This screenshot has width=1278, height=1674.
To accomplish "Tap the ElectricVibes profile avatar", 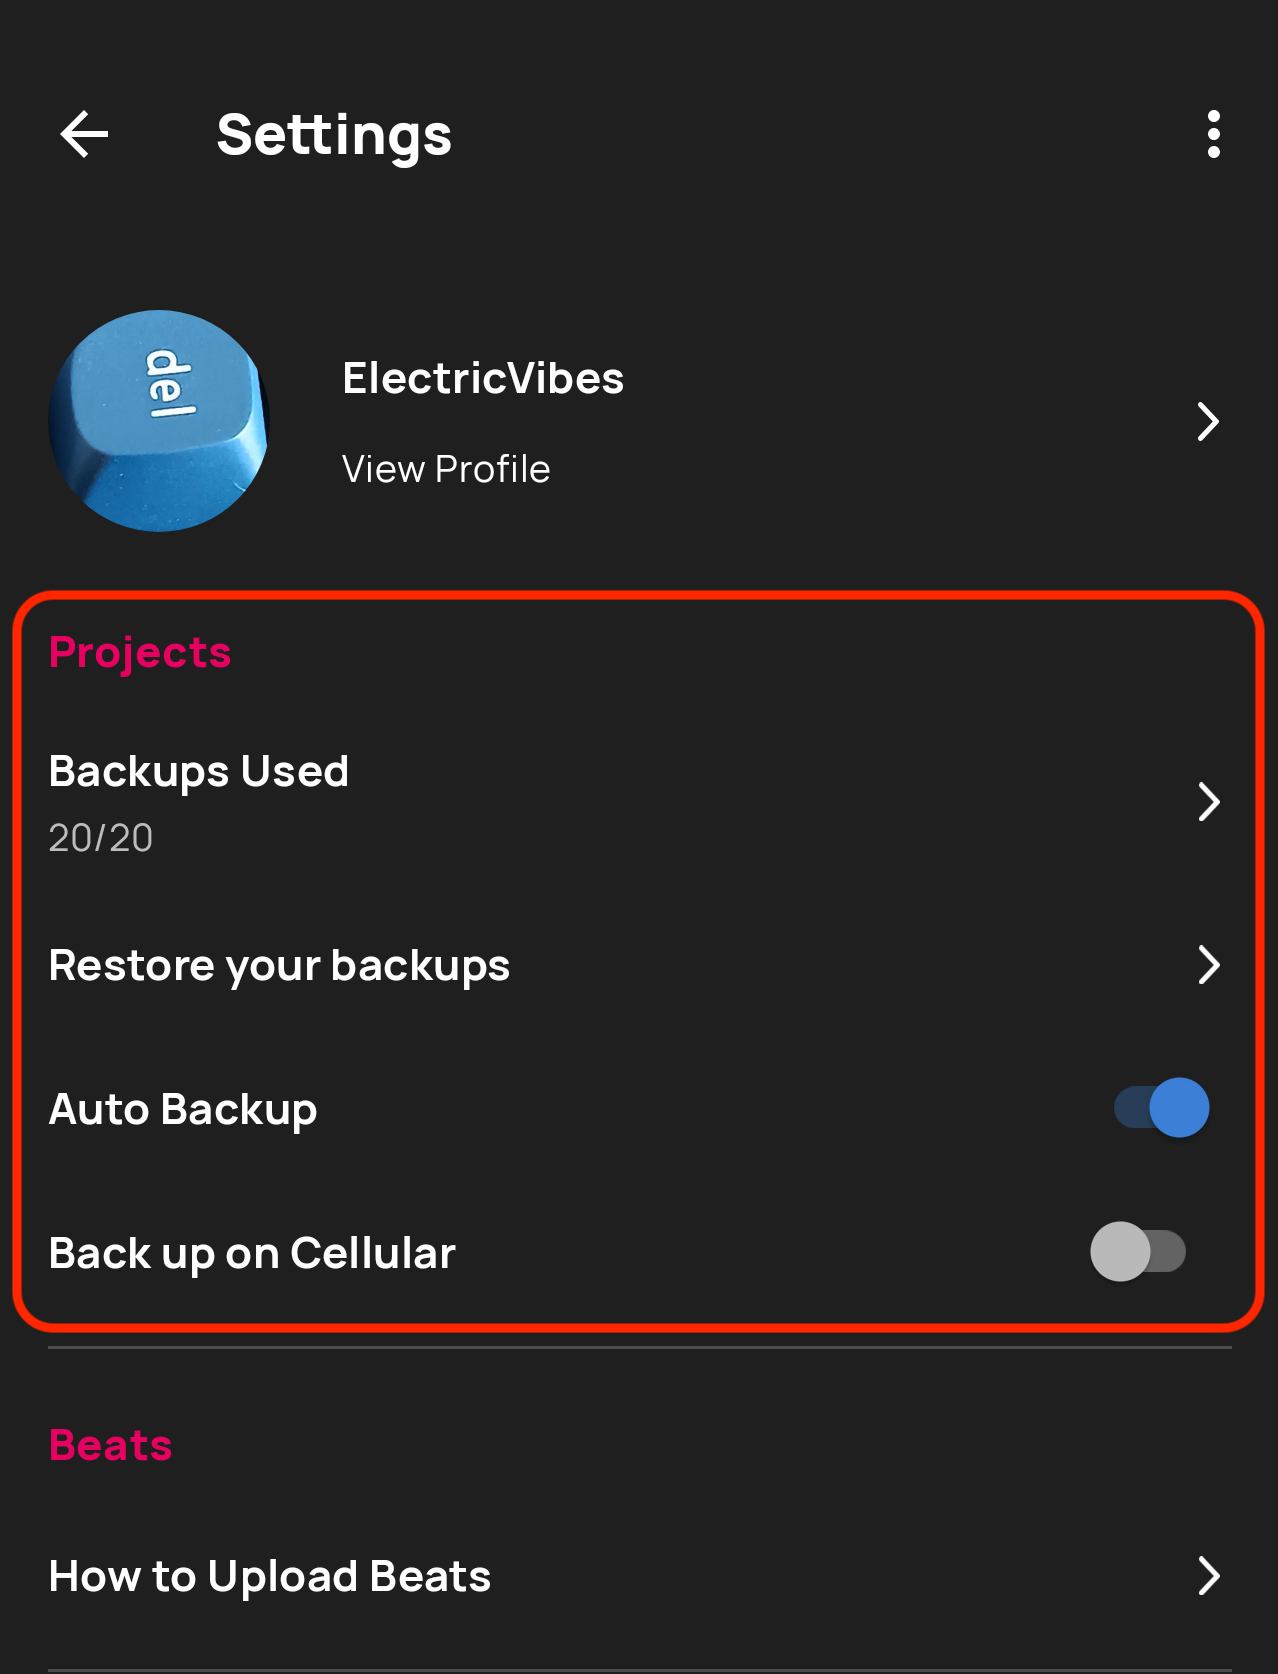I will pyautogui.click(x=159, y=421).
